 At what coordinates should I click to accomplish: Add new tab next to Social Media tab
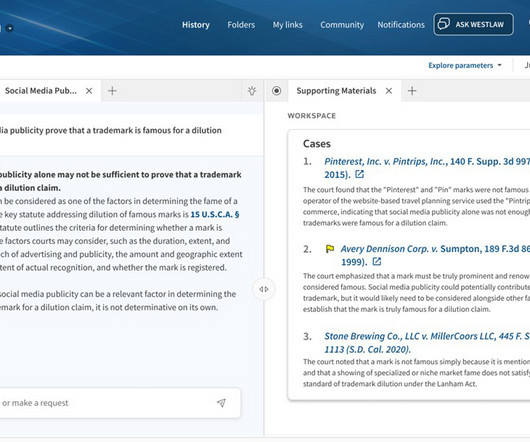(x=112, y=91)
